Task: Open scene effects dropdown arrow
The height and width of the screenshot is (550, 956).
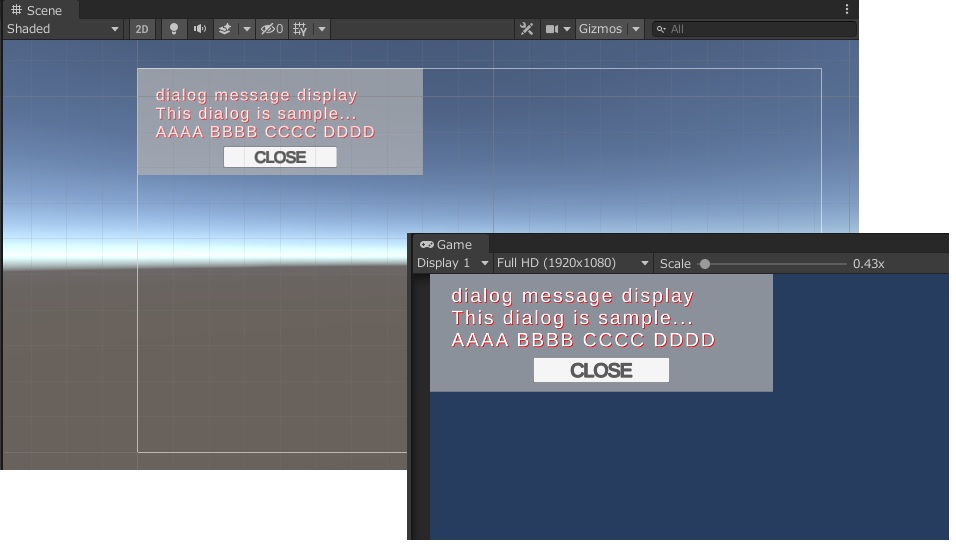Action: tap(246, 29)
